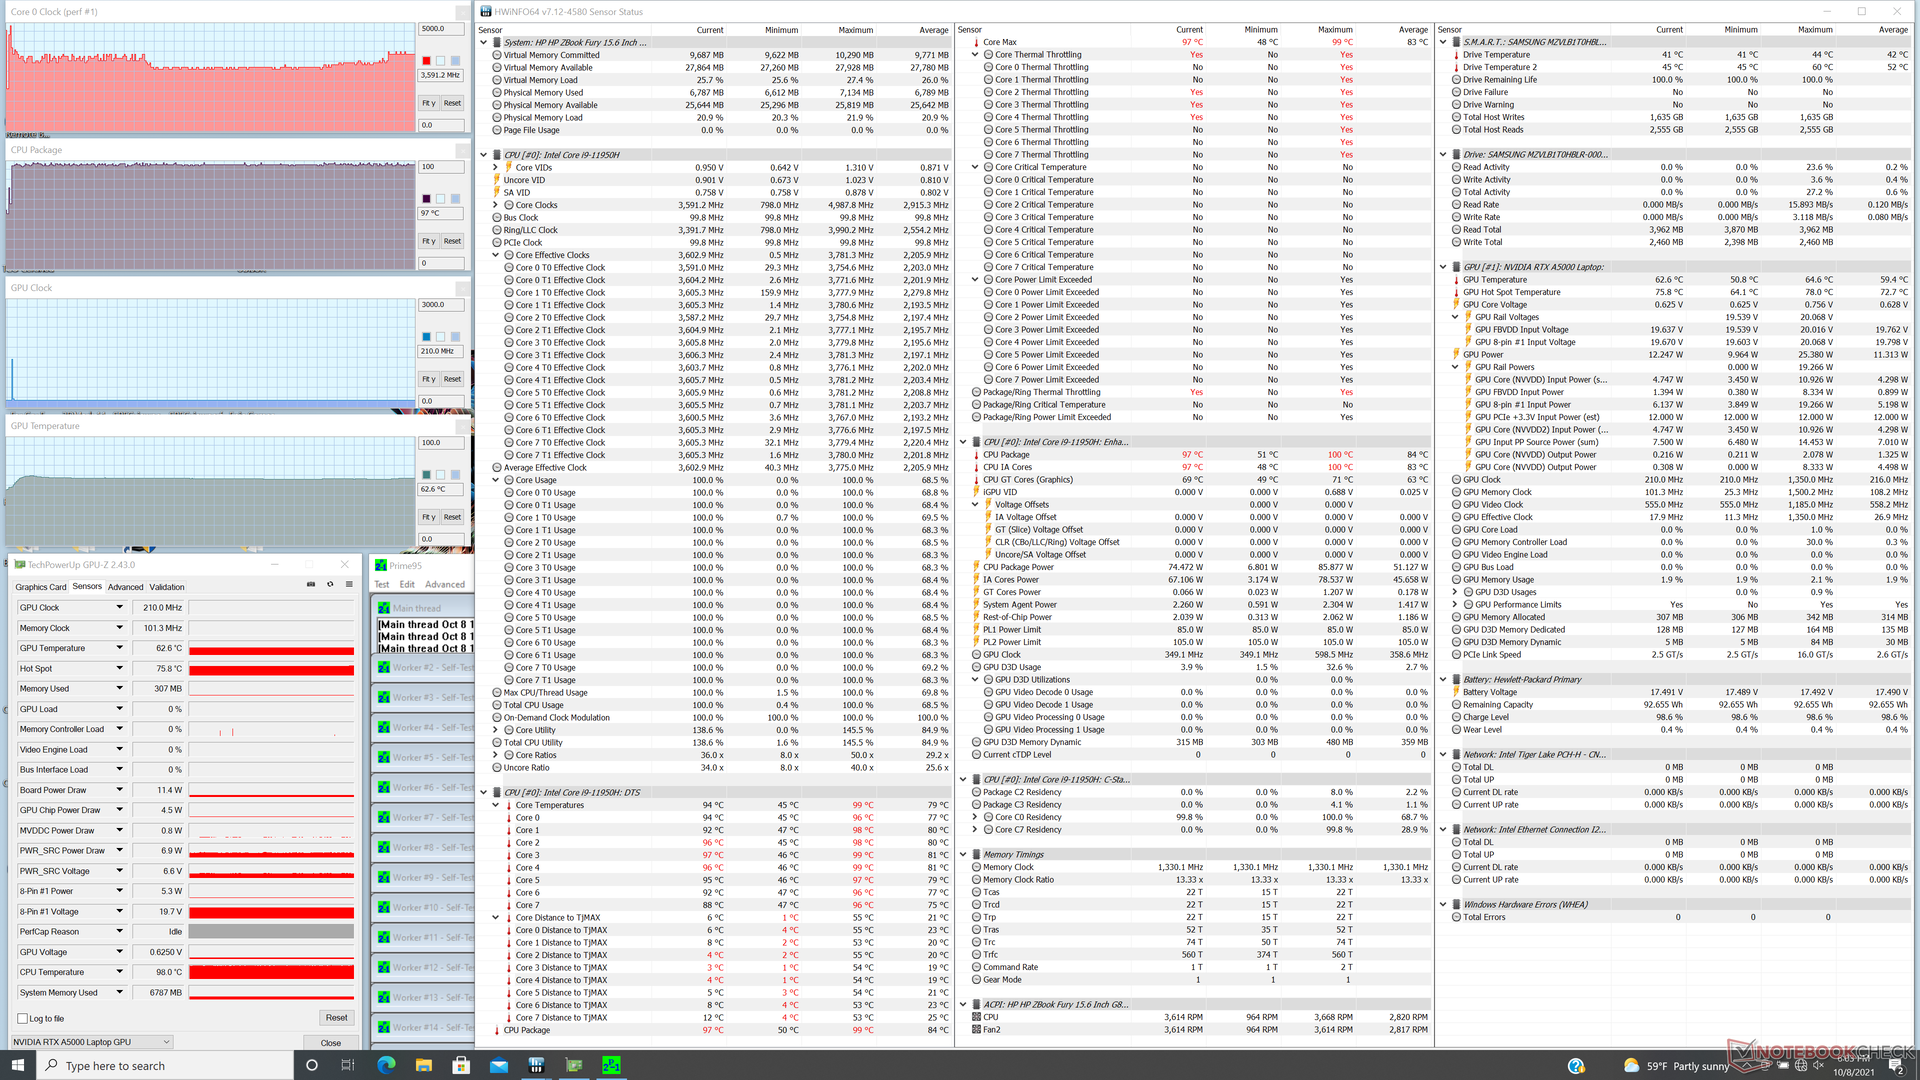Click Task View taskbar icon

(348, 1065)
